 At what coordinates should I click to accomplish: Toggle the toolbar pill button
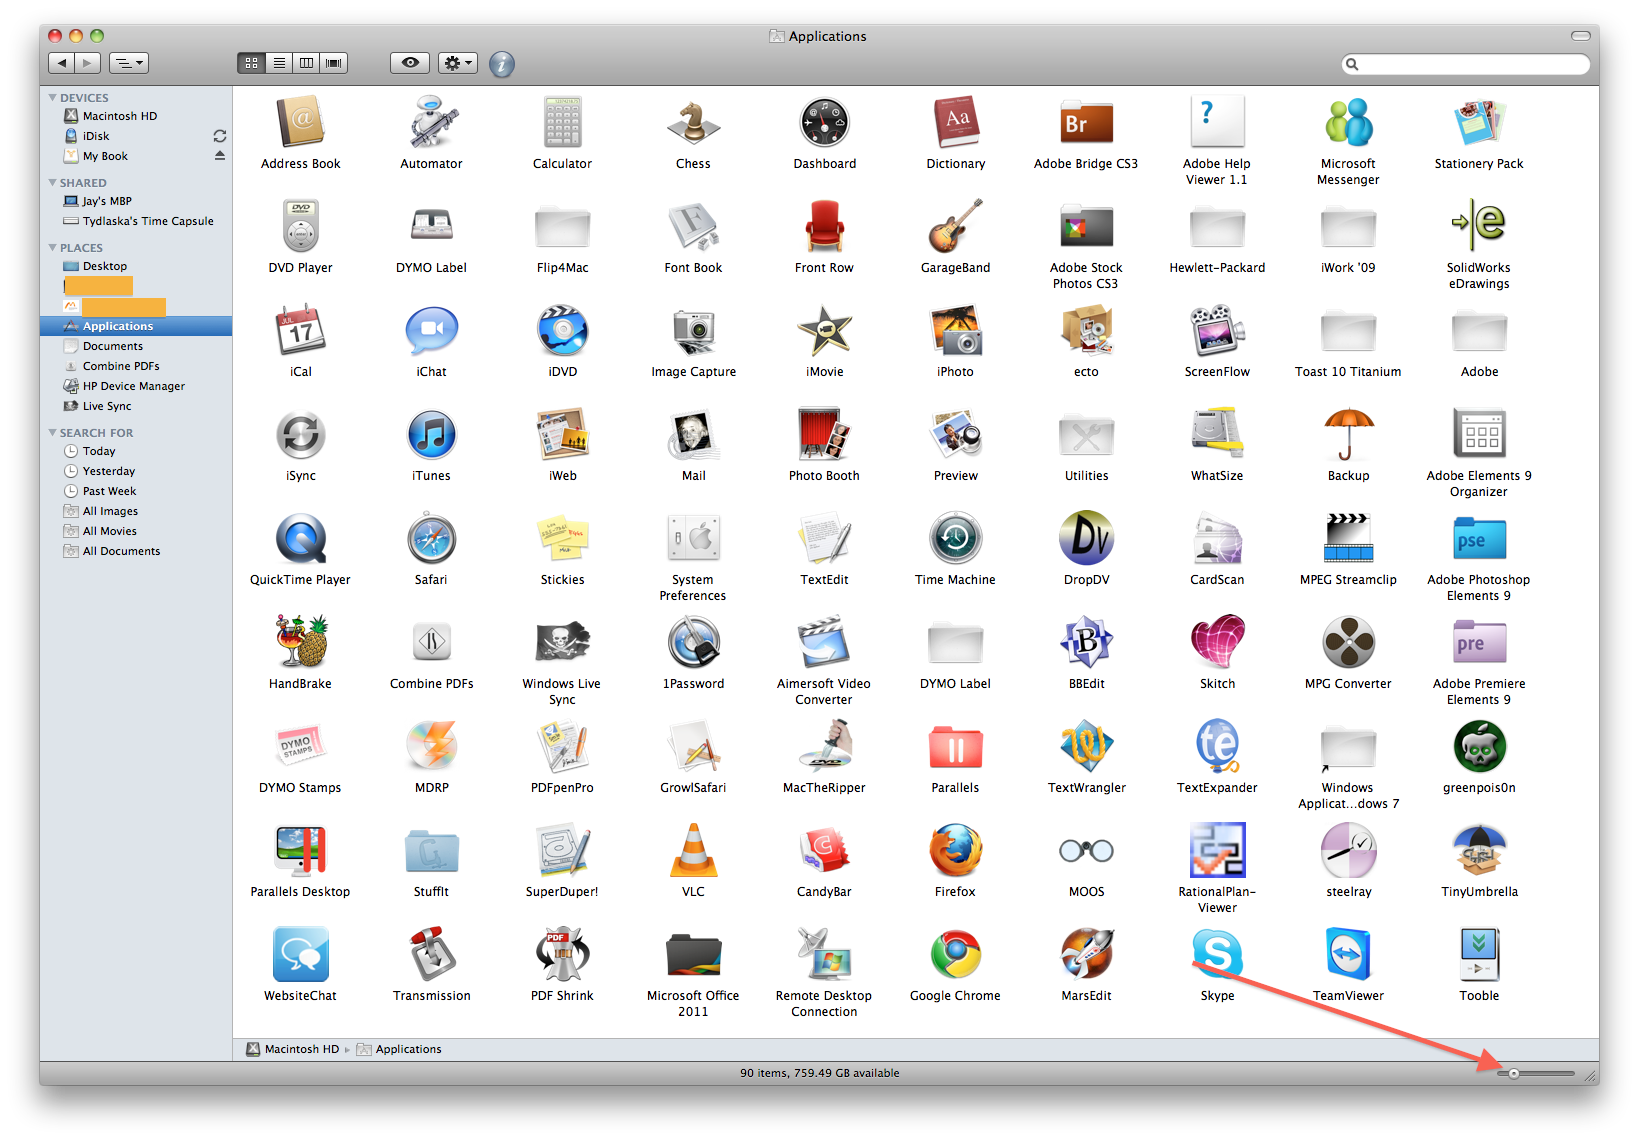[x=1580, y=35]
